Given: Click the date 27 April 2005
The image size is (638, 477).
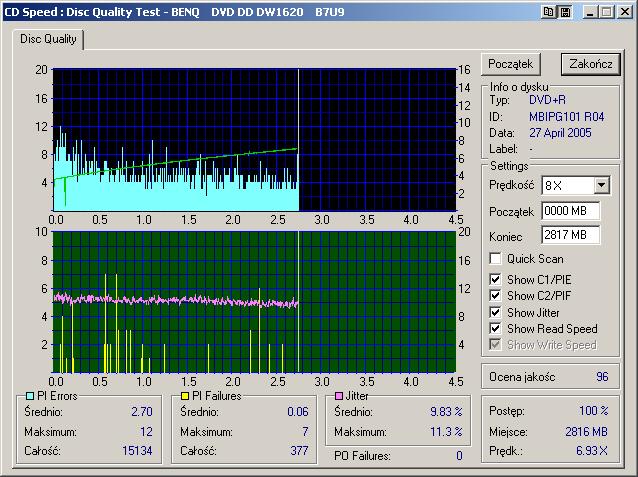Looking at the screenshot, I should pos(560,133).
